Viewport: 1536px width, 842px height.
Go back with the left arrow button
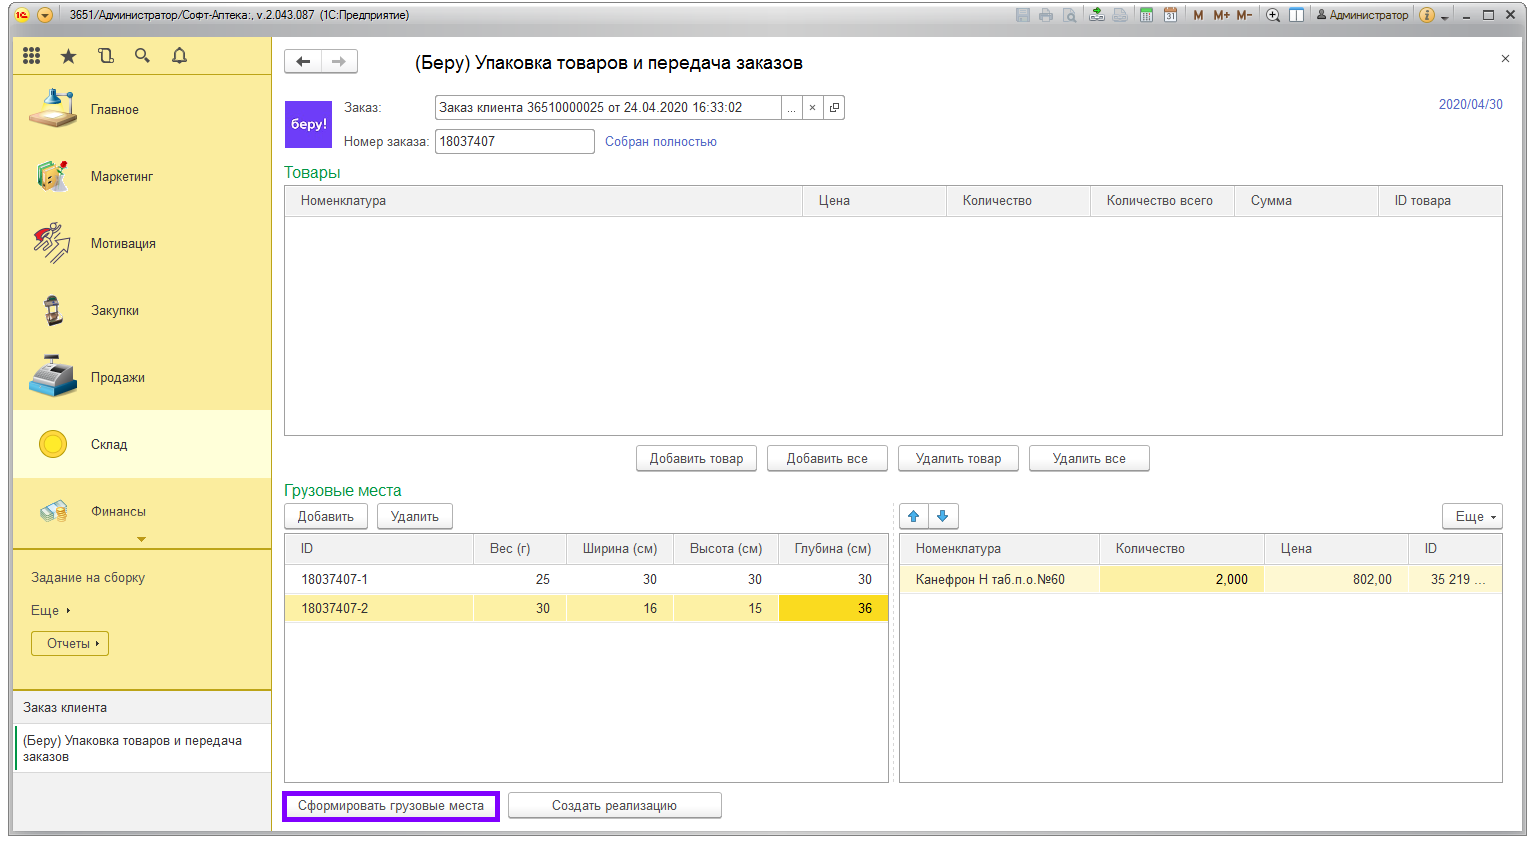click(303, 62)
